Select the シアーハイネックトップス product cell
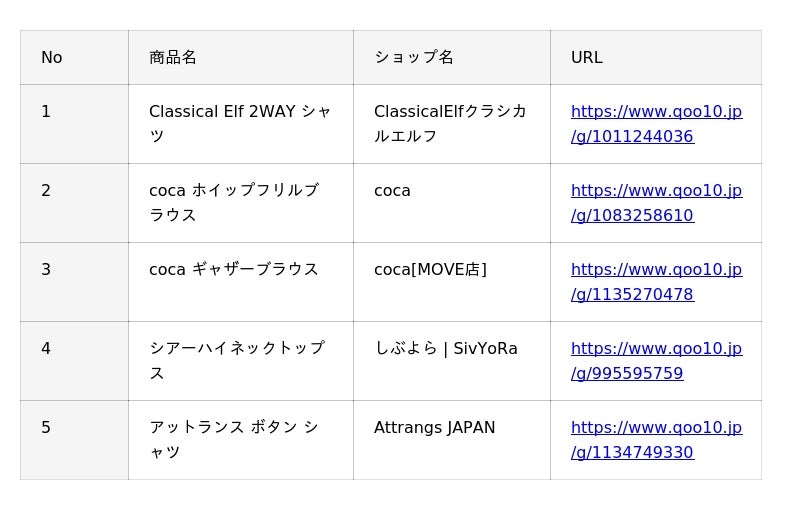This screenshot has height=510, width=800. [x=237, y=361]
